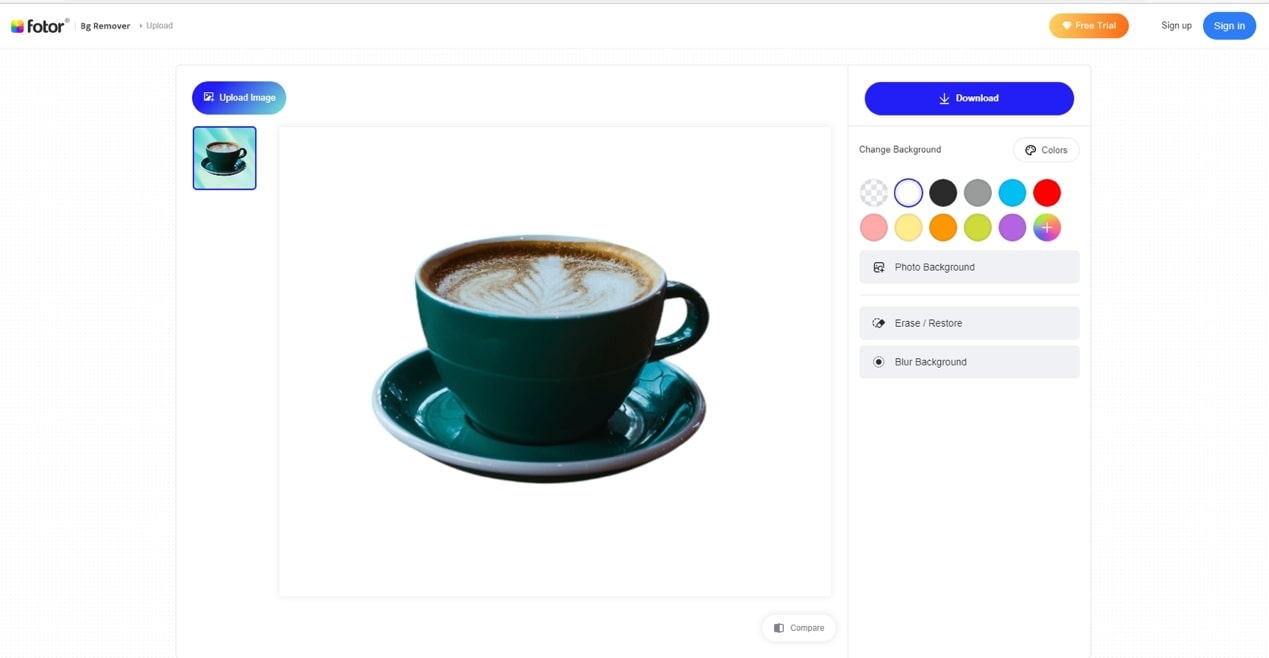Click the Upload Image button
Screen dimensions: 1269x658
click(239, 98)
